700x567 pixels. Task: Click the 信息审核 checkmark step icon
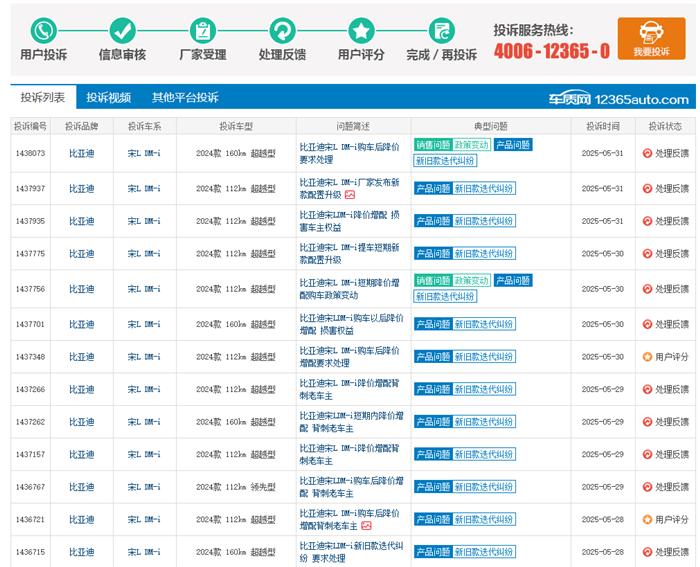(x=123, y=30)
